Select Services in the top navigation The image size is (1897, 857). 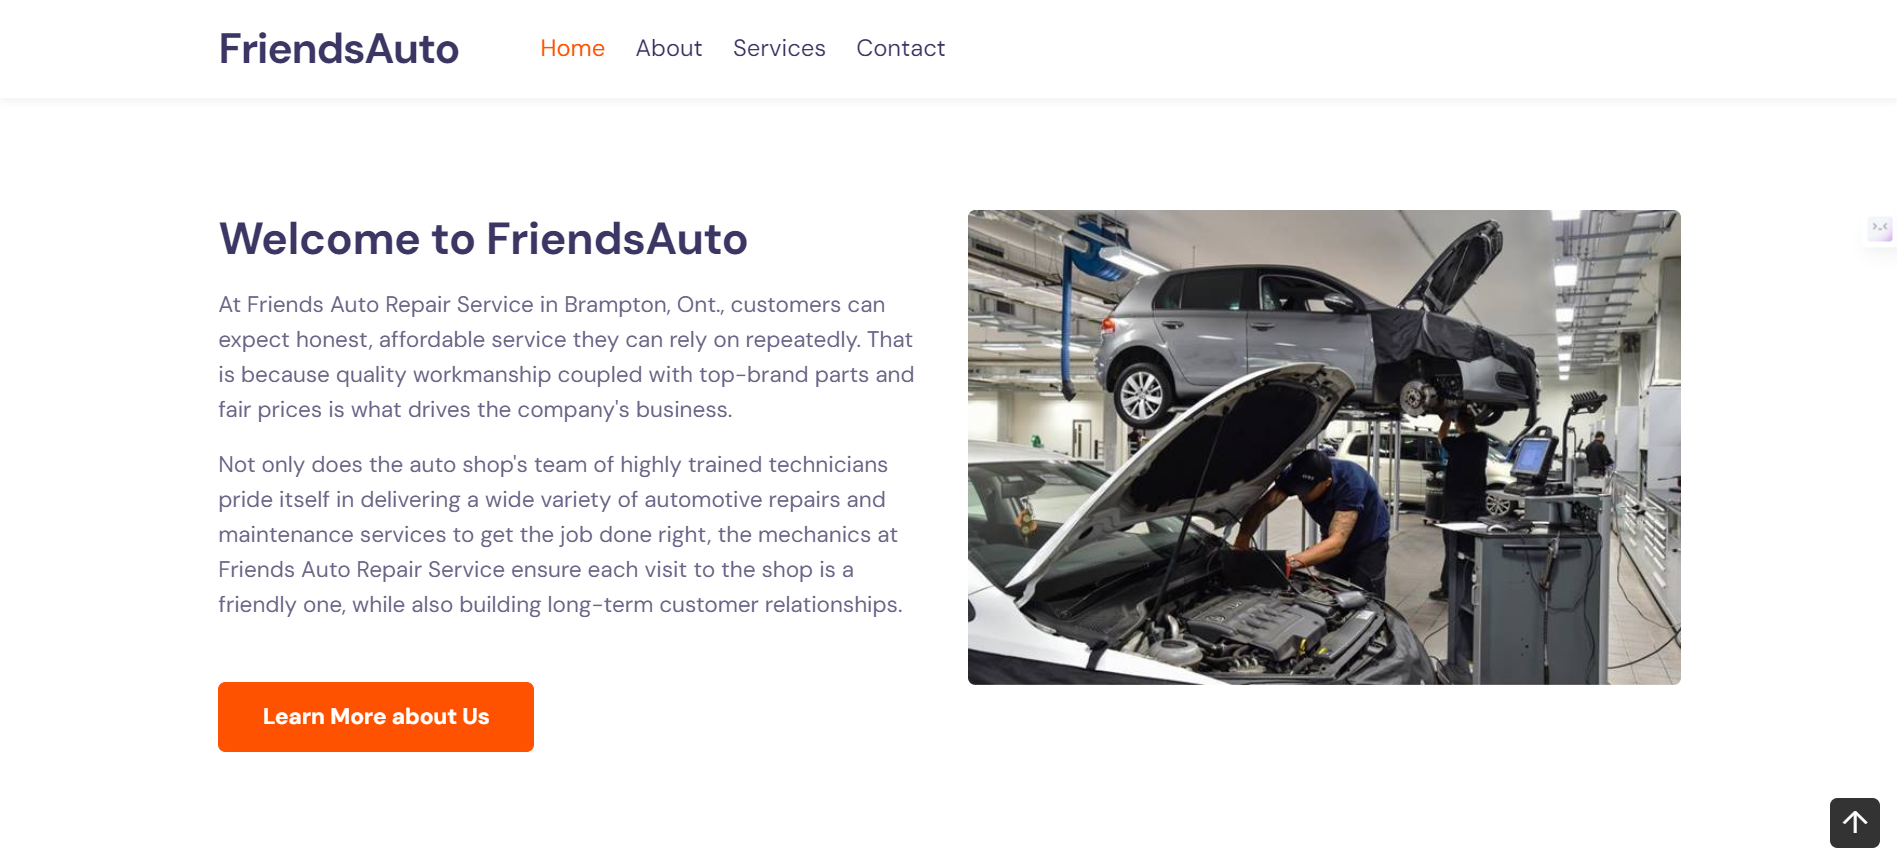click(779, 48)
